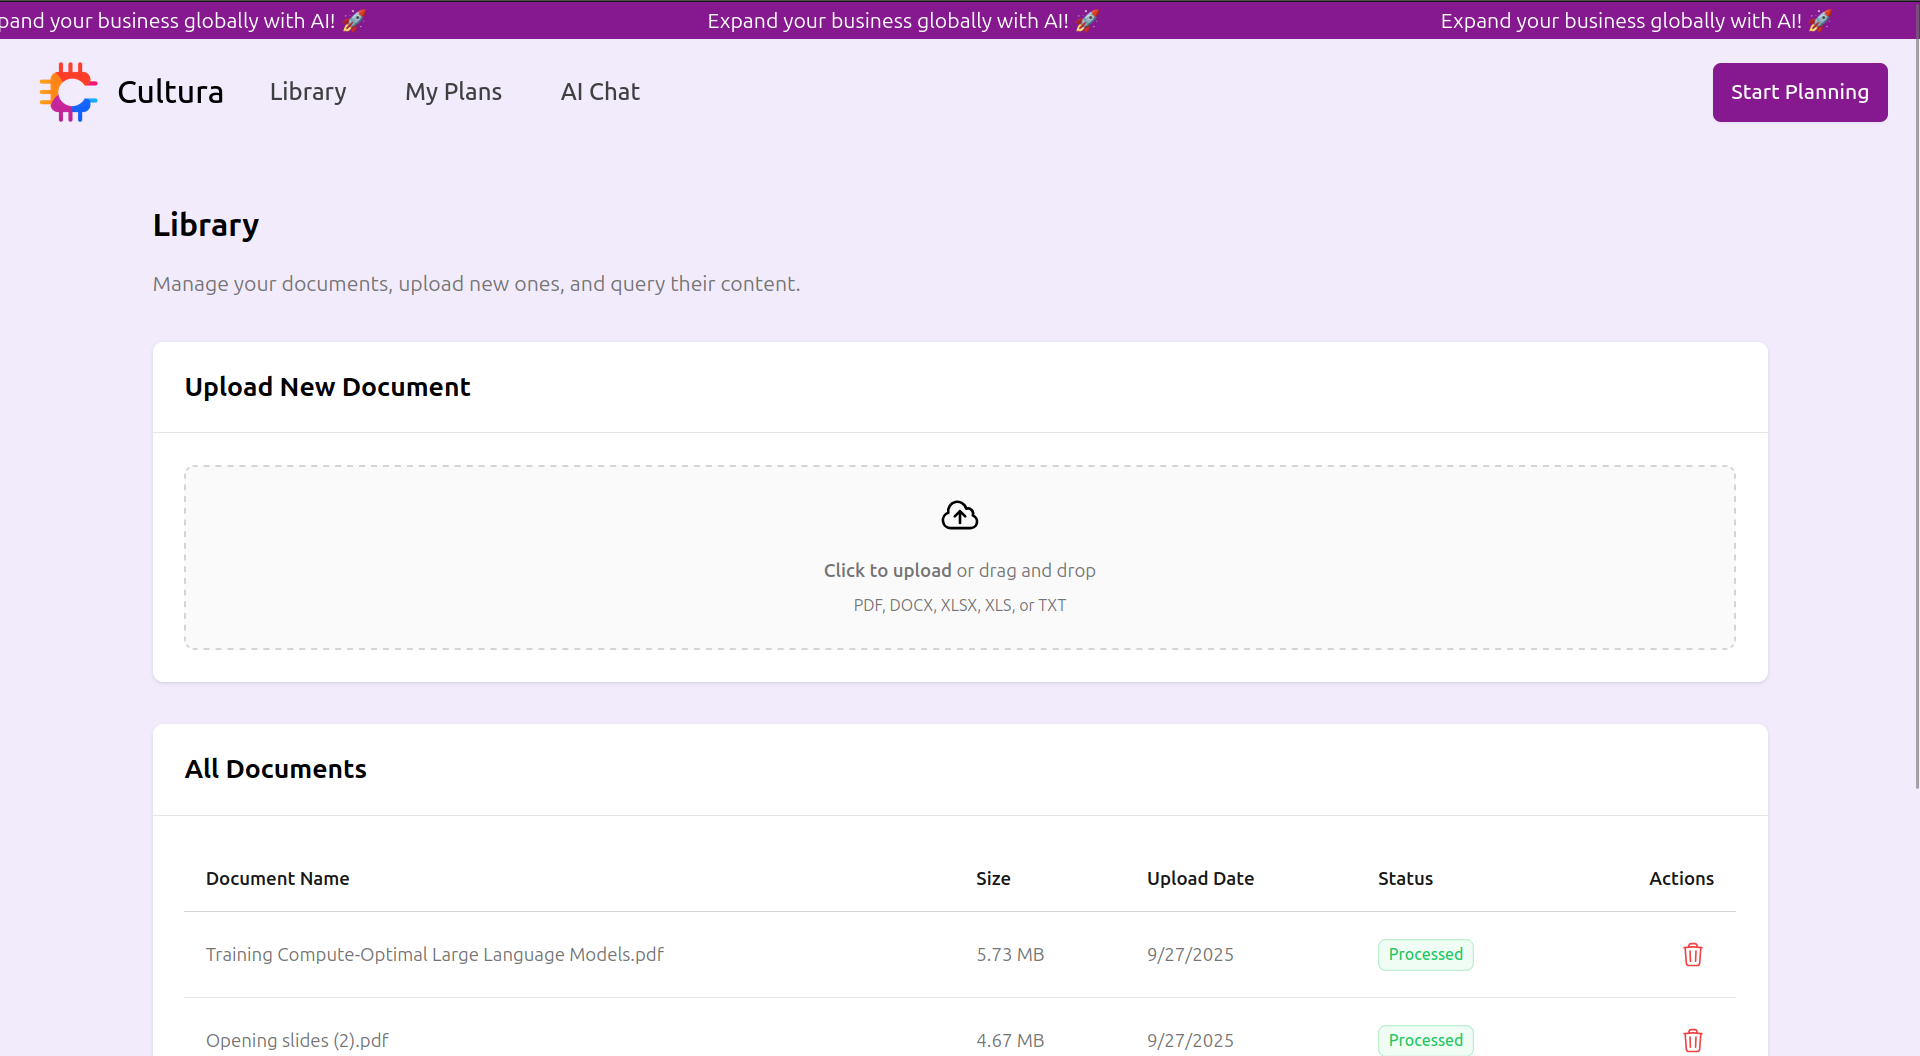Screen dimensions: 1920x1056
Task: Click the Size column header
Action: 993,878
